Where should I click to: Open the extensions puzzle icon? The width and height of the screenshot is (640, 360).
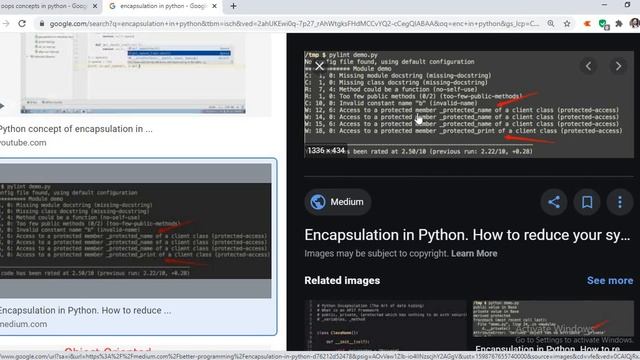point(619,24)
